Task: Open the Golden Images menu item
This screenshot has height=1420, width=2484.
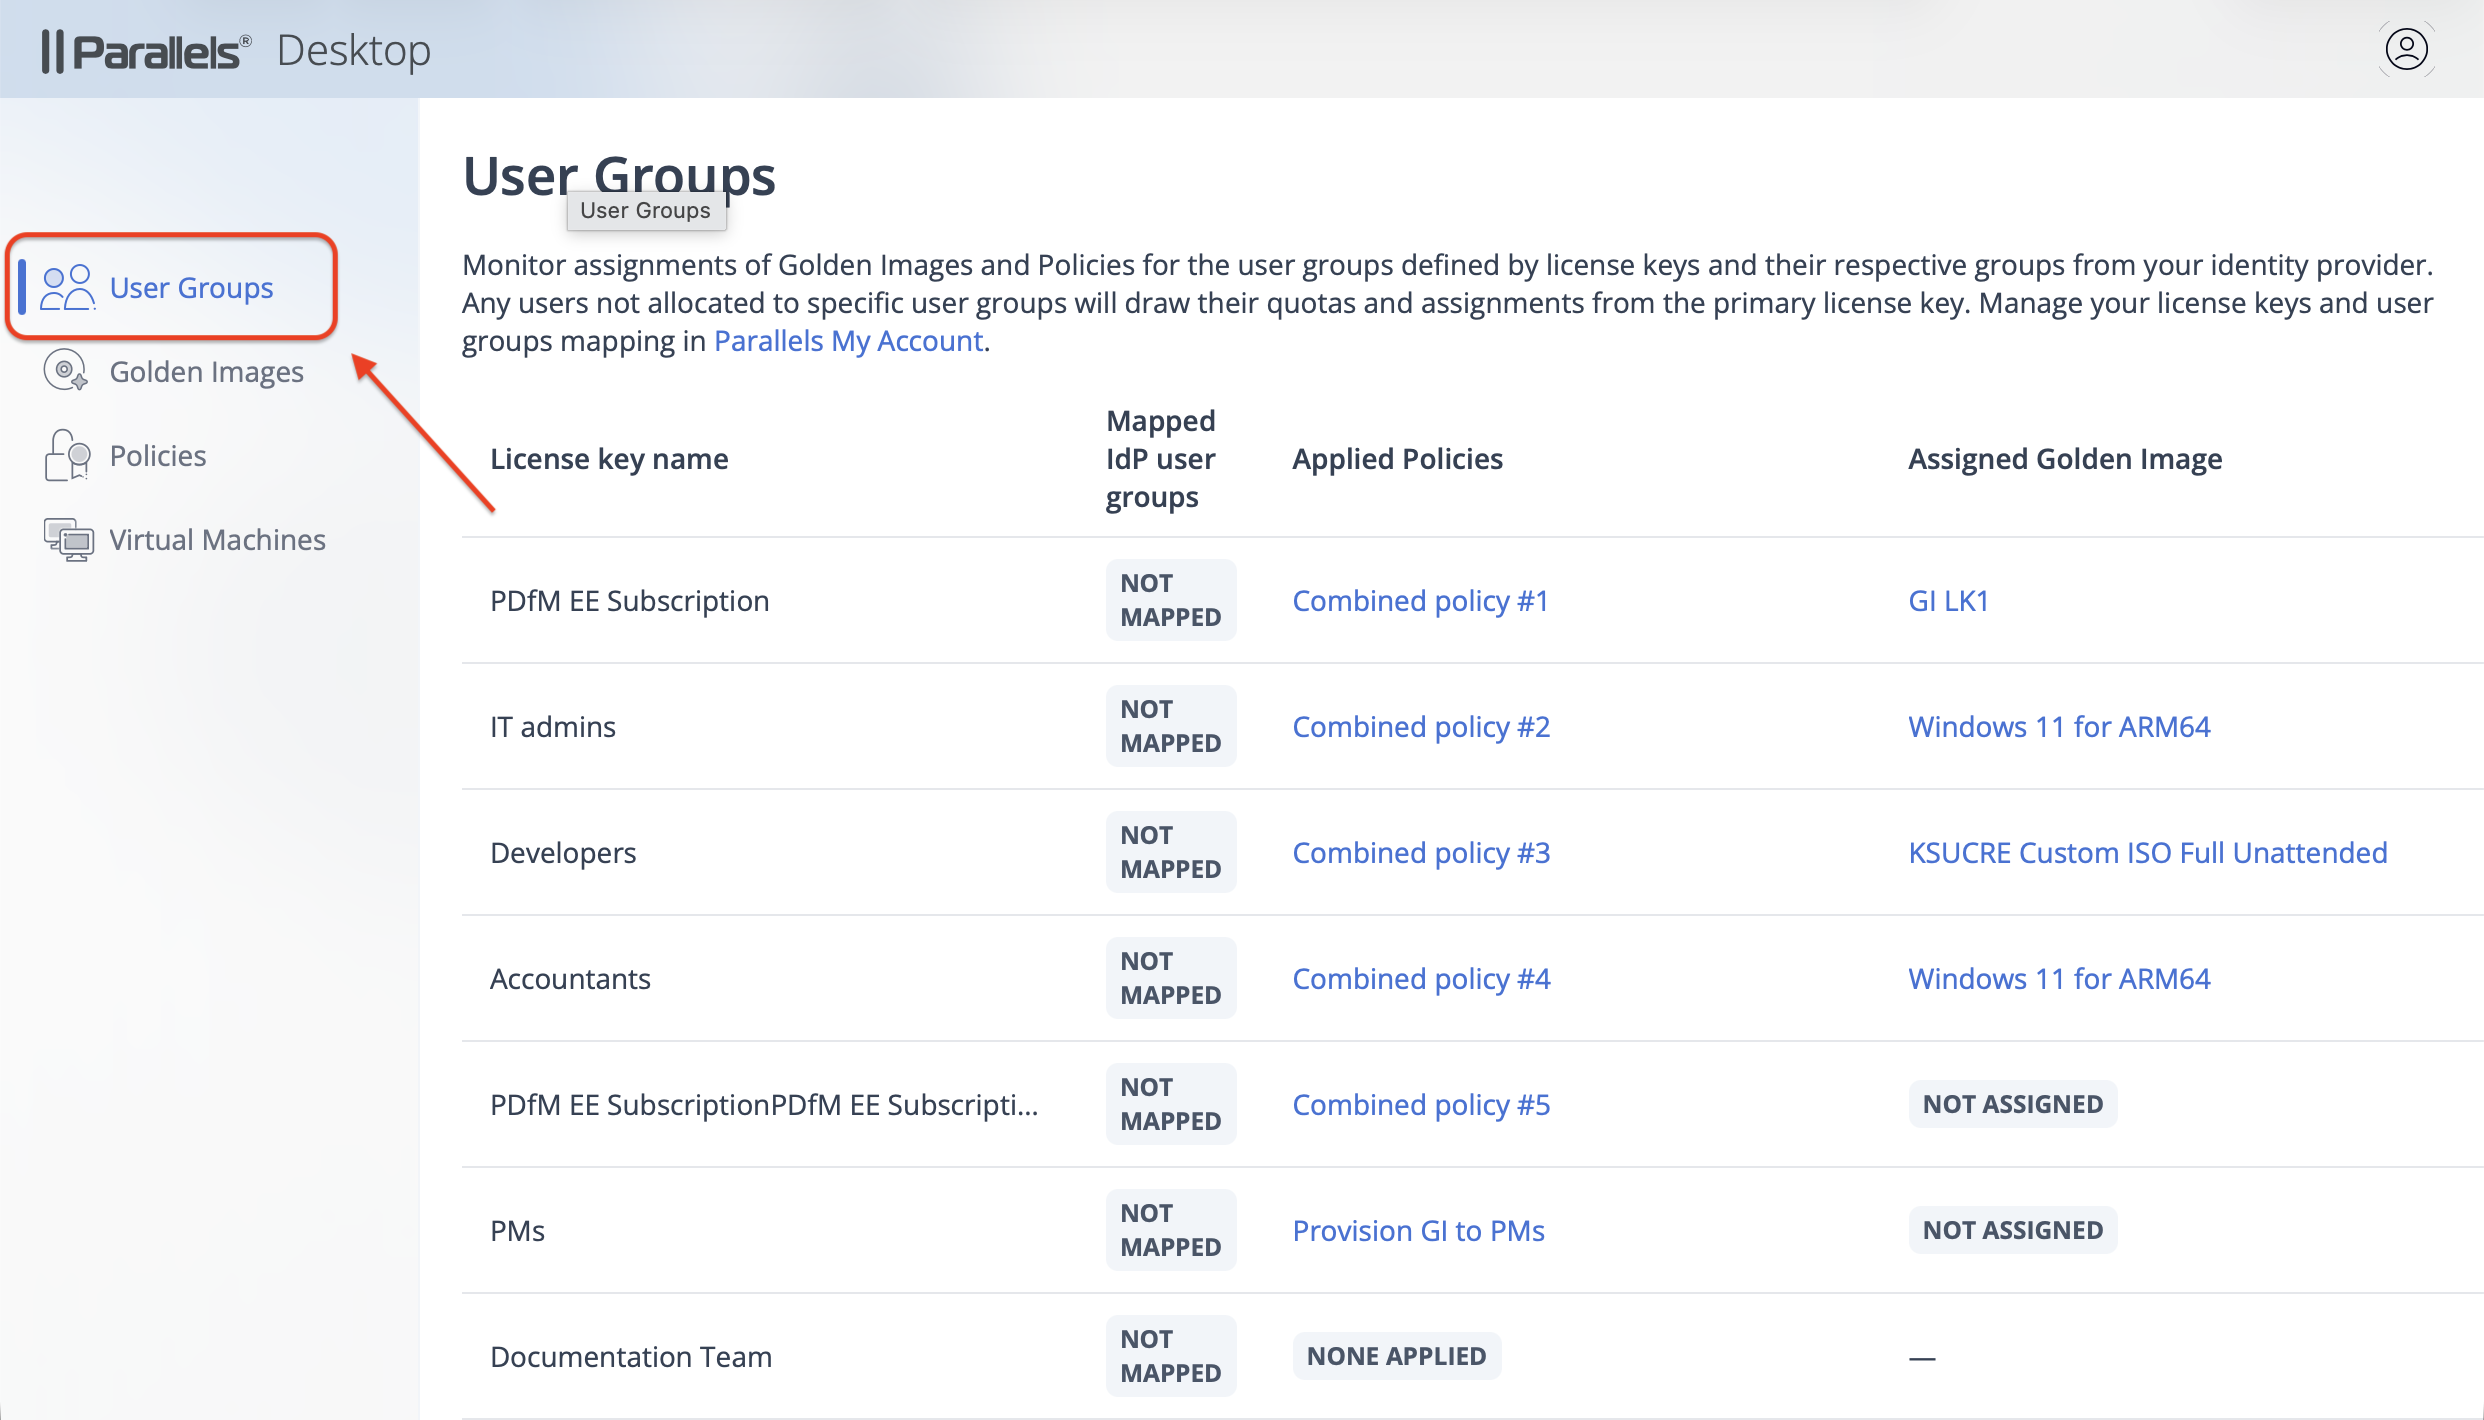Action: pyautogui.click(x=206, y=372)
